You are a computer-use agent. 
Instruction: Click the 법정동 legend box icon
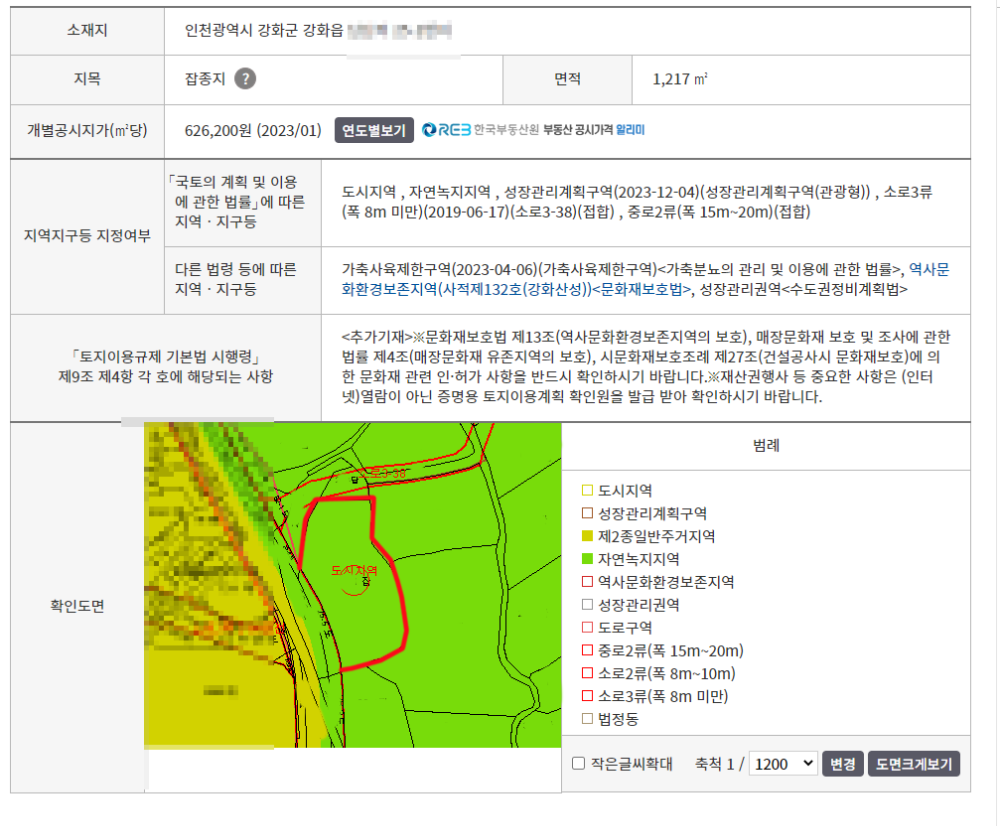587,719
